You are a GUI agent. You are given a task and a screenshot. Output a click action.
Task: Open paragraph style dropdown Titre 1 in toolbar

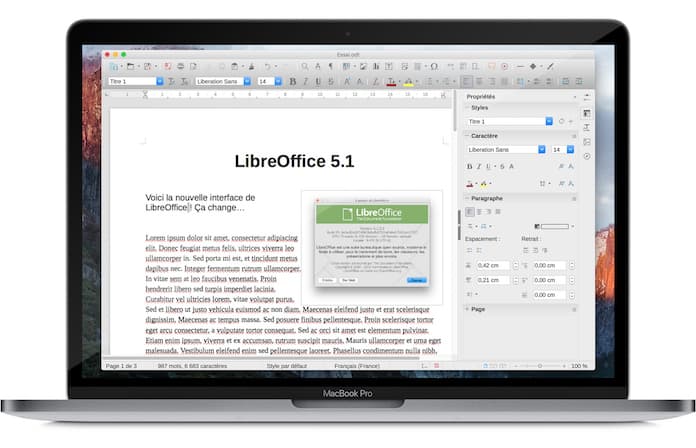pyautogui.click(x=160, y=81)
